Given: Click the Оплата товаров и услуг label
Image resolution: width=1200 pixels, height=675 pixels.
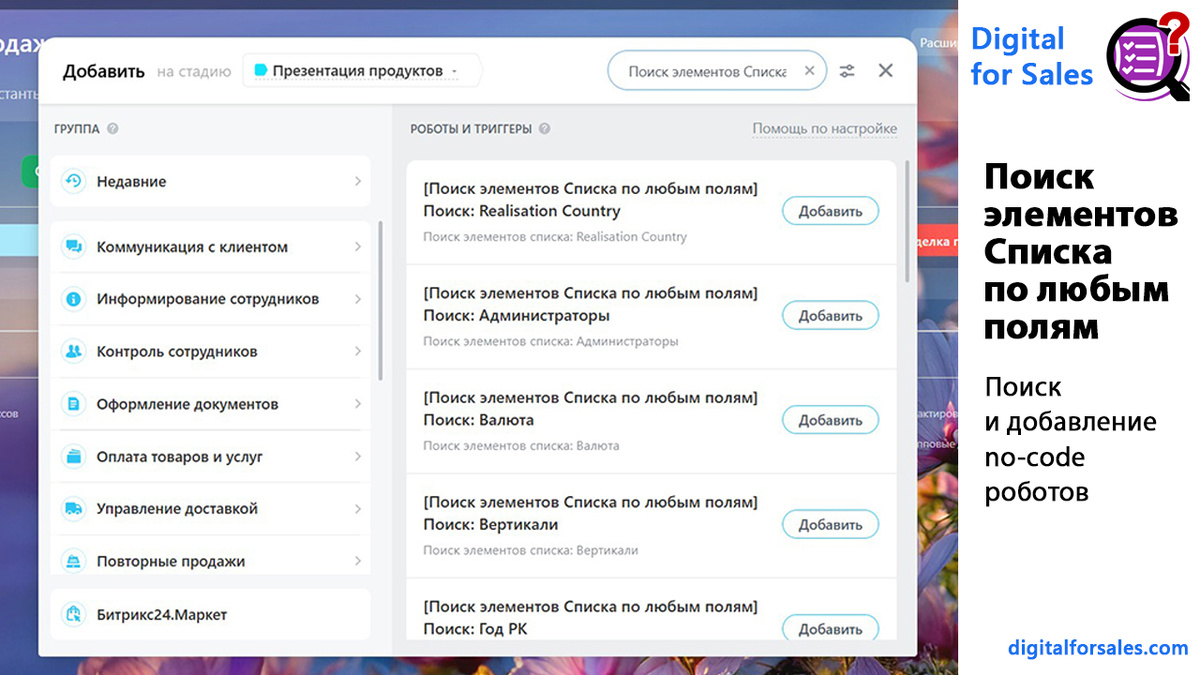Looking at the screenshot, I should 180,456.
